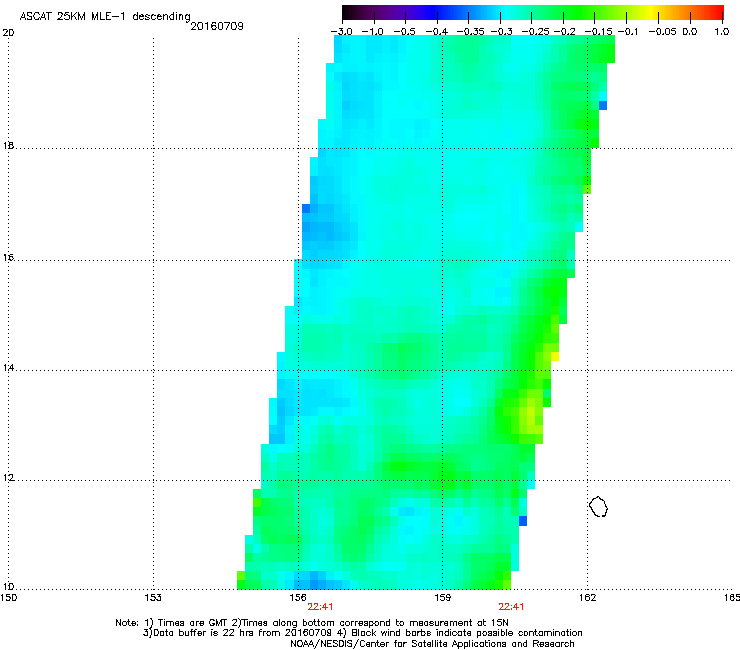Click the colorbar label -0.25

536,32
